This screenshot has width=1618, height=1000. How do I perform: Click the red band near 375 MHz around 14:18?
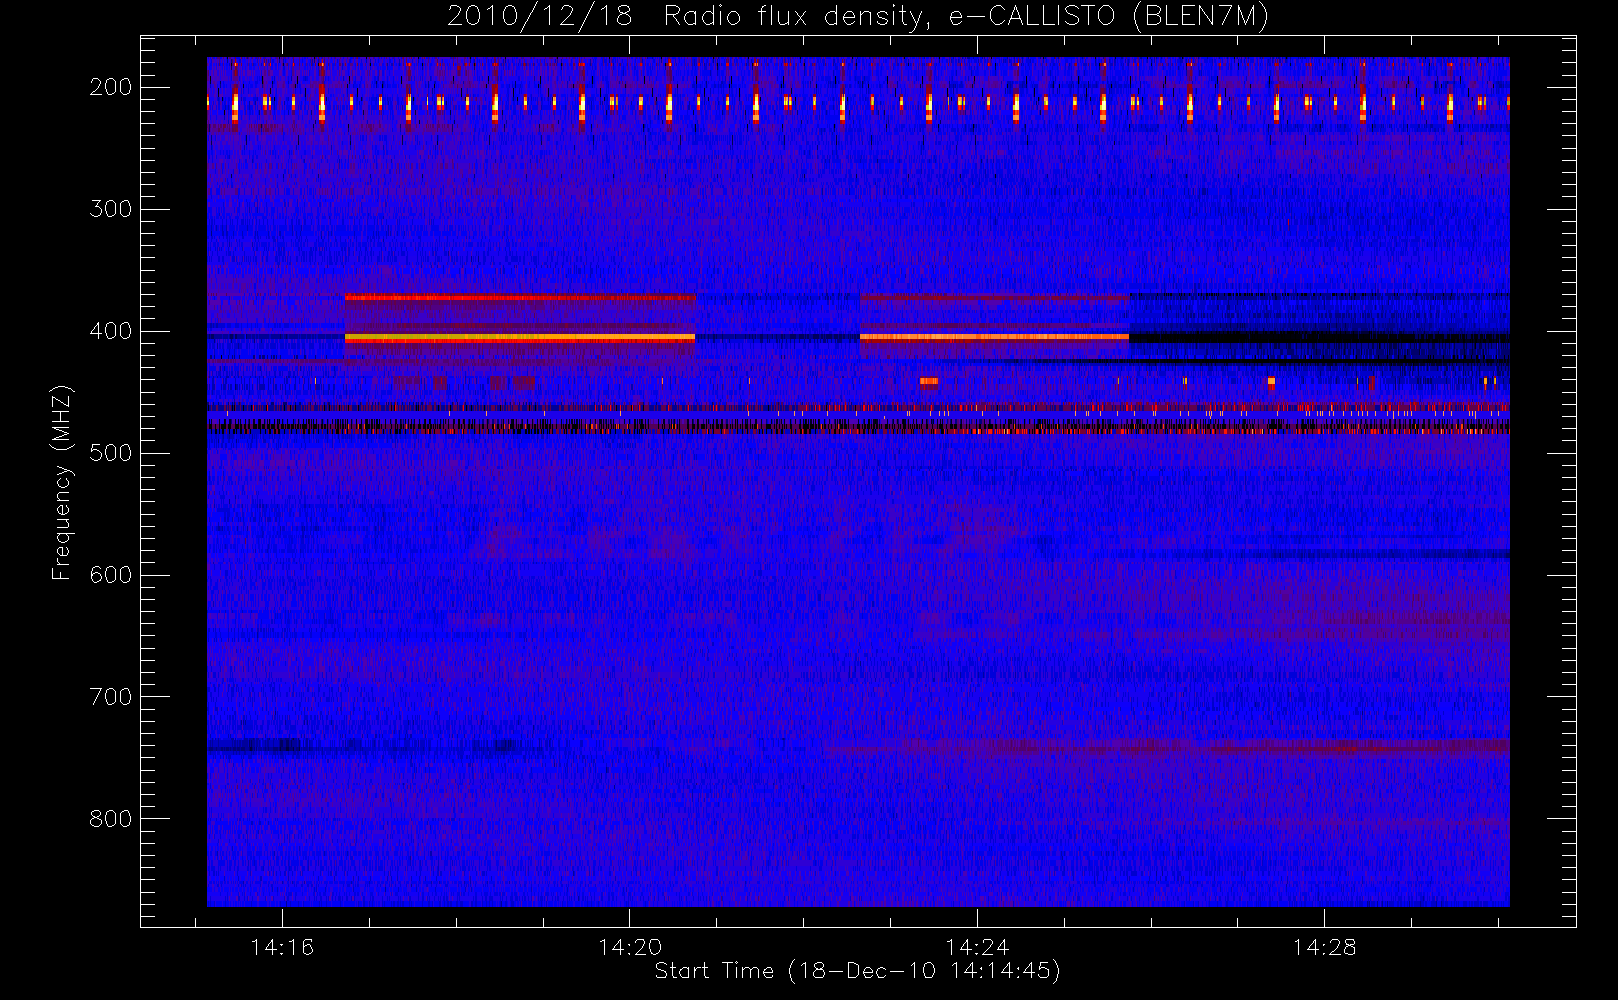(520, 297)
